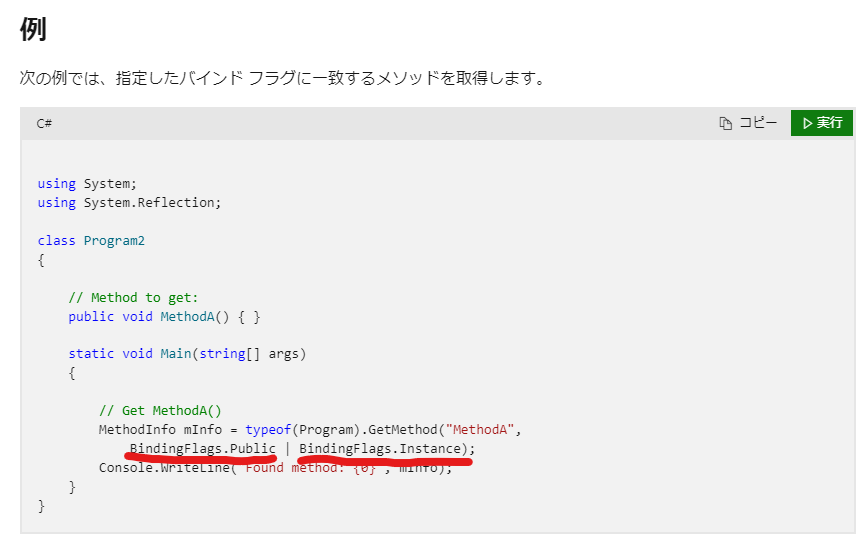Click the comment '// Method to get:'
The image size is (864, 555).
click(133, 298)
